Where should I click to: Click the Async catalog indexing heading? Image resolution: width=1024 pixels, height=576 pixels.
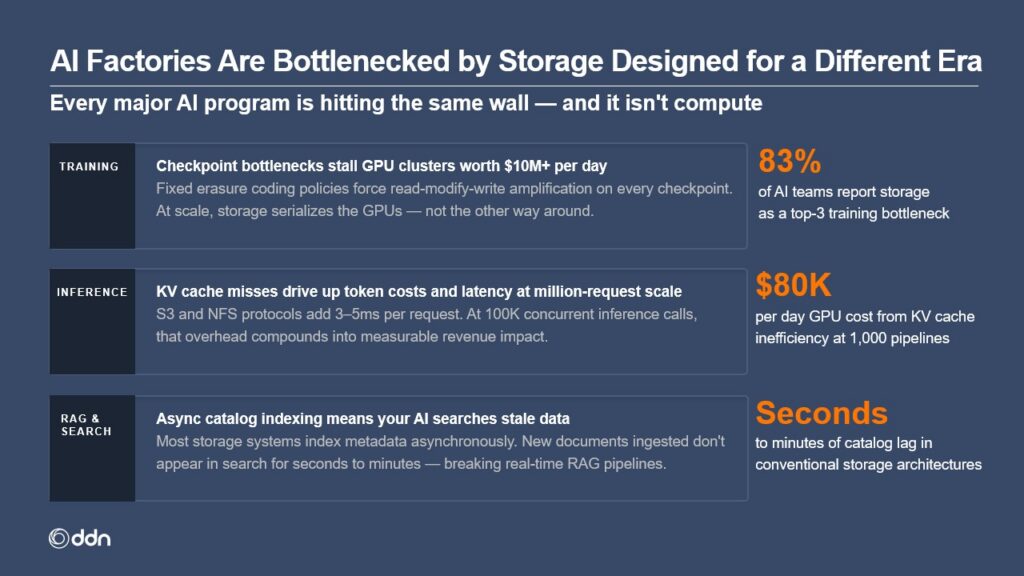pyautogui.click(x=363, y=418)
